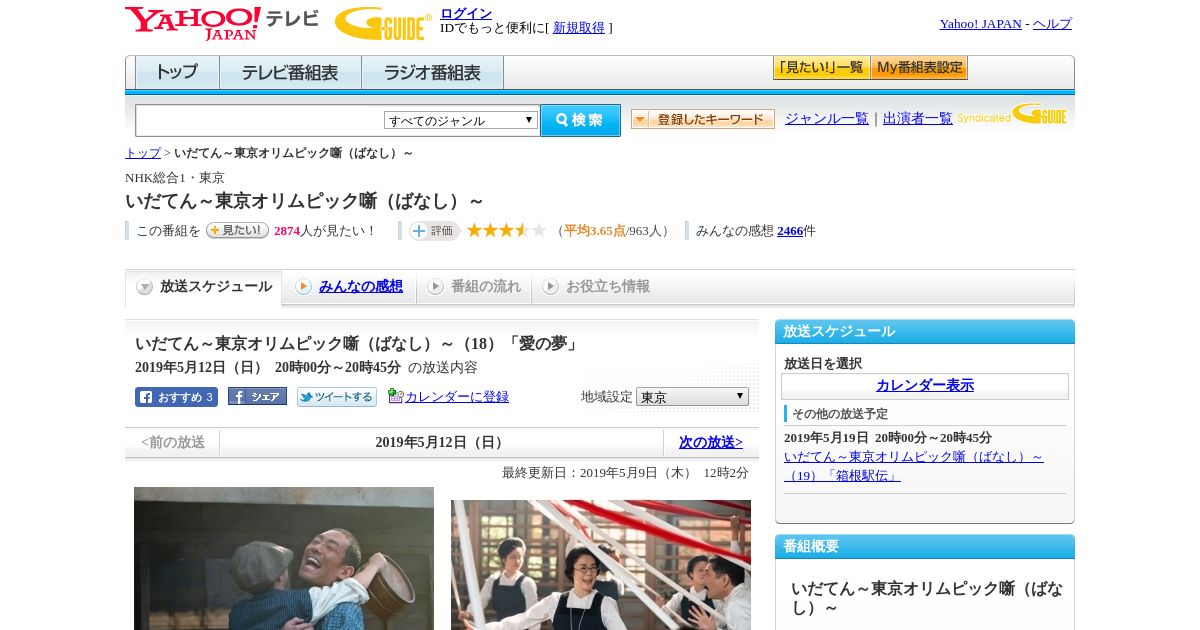The width and height of the screenshot is (1200, 630).
Task: Open the ジャンル一覧 link
Action: (827, 118)
